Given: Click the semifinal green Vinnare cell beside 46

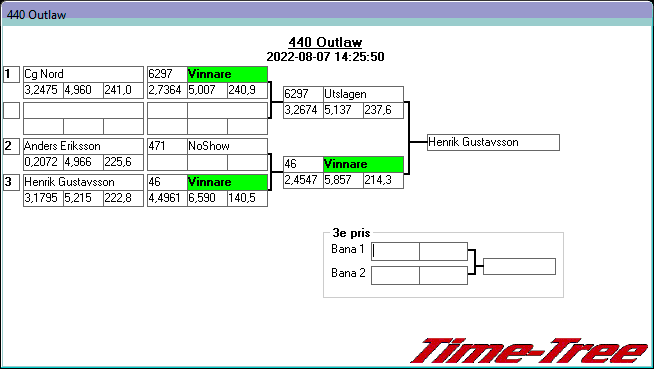Looking at the screenshot, I should click(x=363, y=164).
